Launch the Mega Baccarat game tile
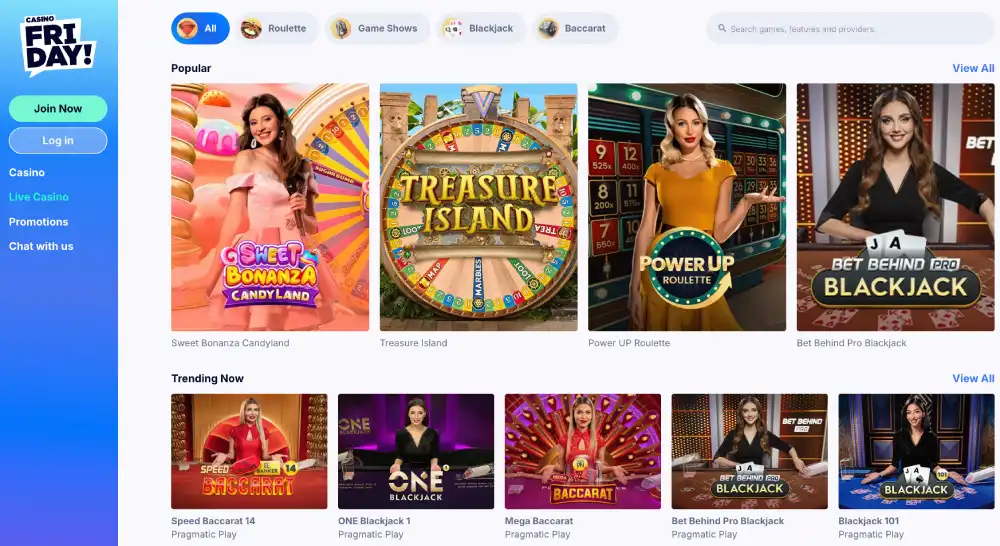The image size is (1000, 546). [x=583, y=451]
